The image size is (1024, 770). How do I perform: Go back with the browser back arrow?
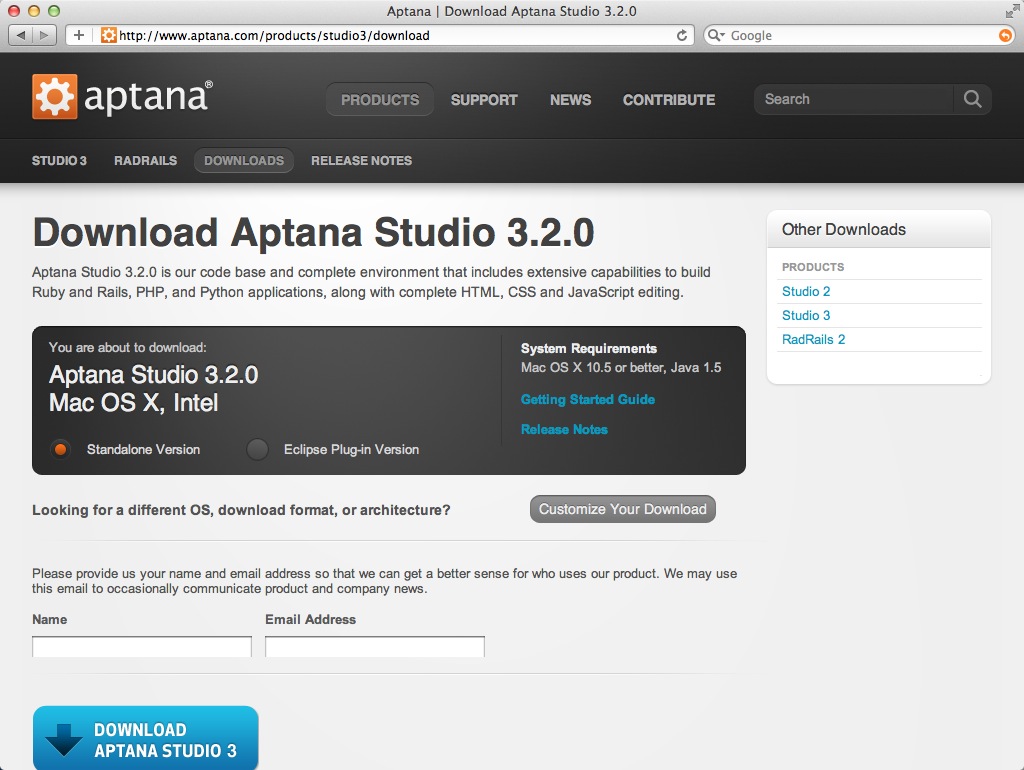tap(21, 35)
